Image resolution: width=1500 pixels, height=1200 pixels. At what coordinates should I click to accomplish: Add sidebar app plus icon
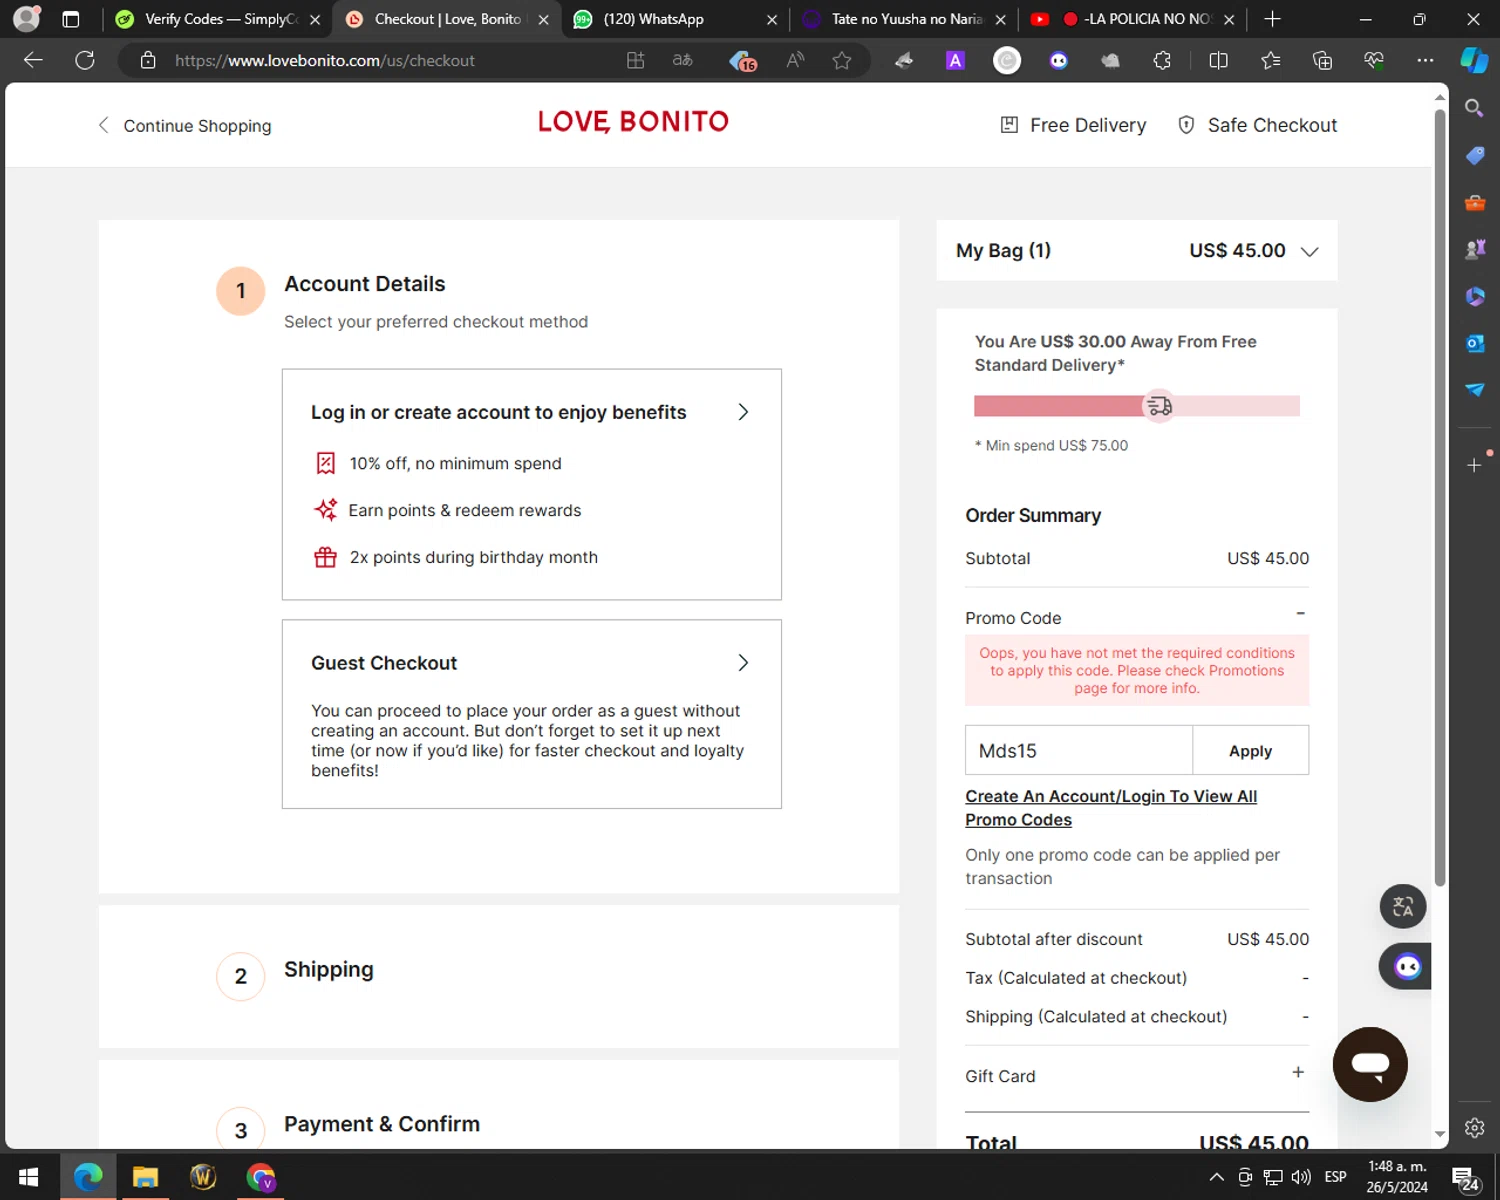point(1474,465)
